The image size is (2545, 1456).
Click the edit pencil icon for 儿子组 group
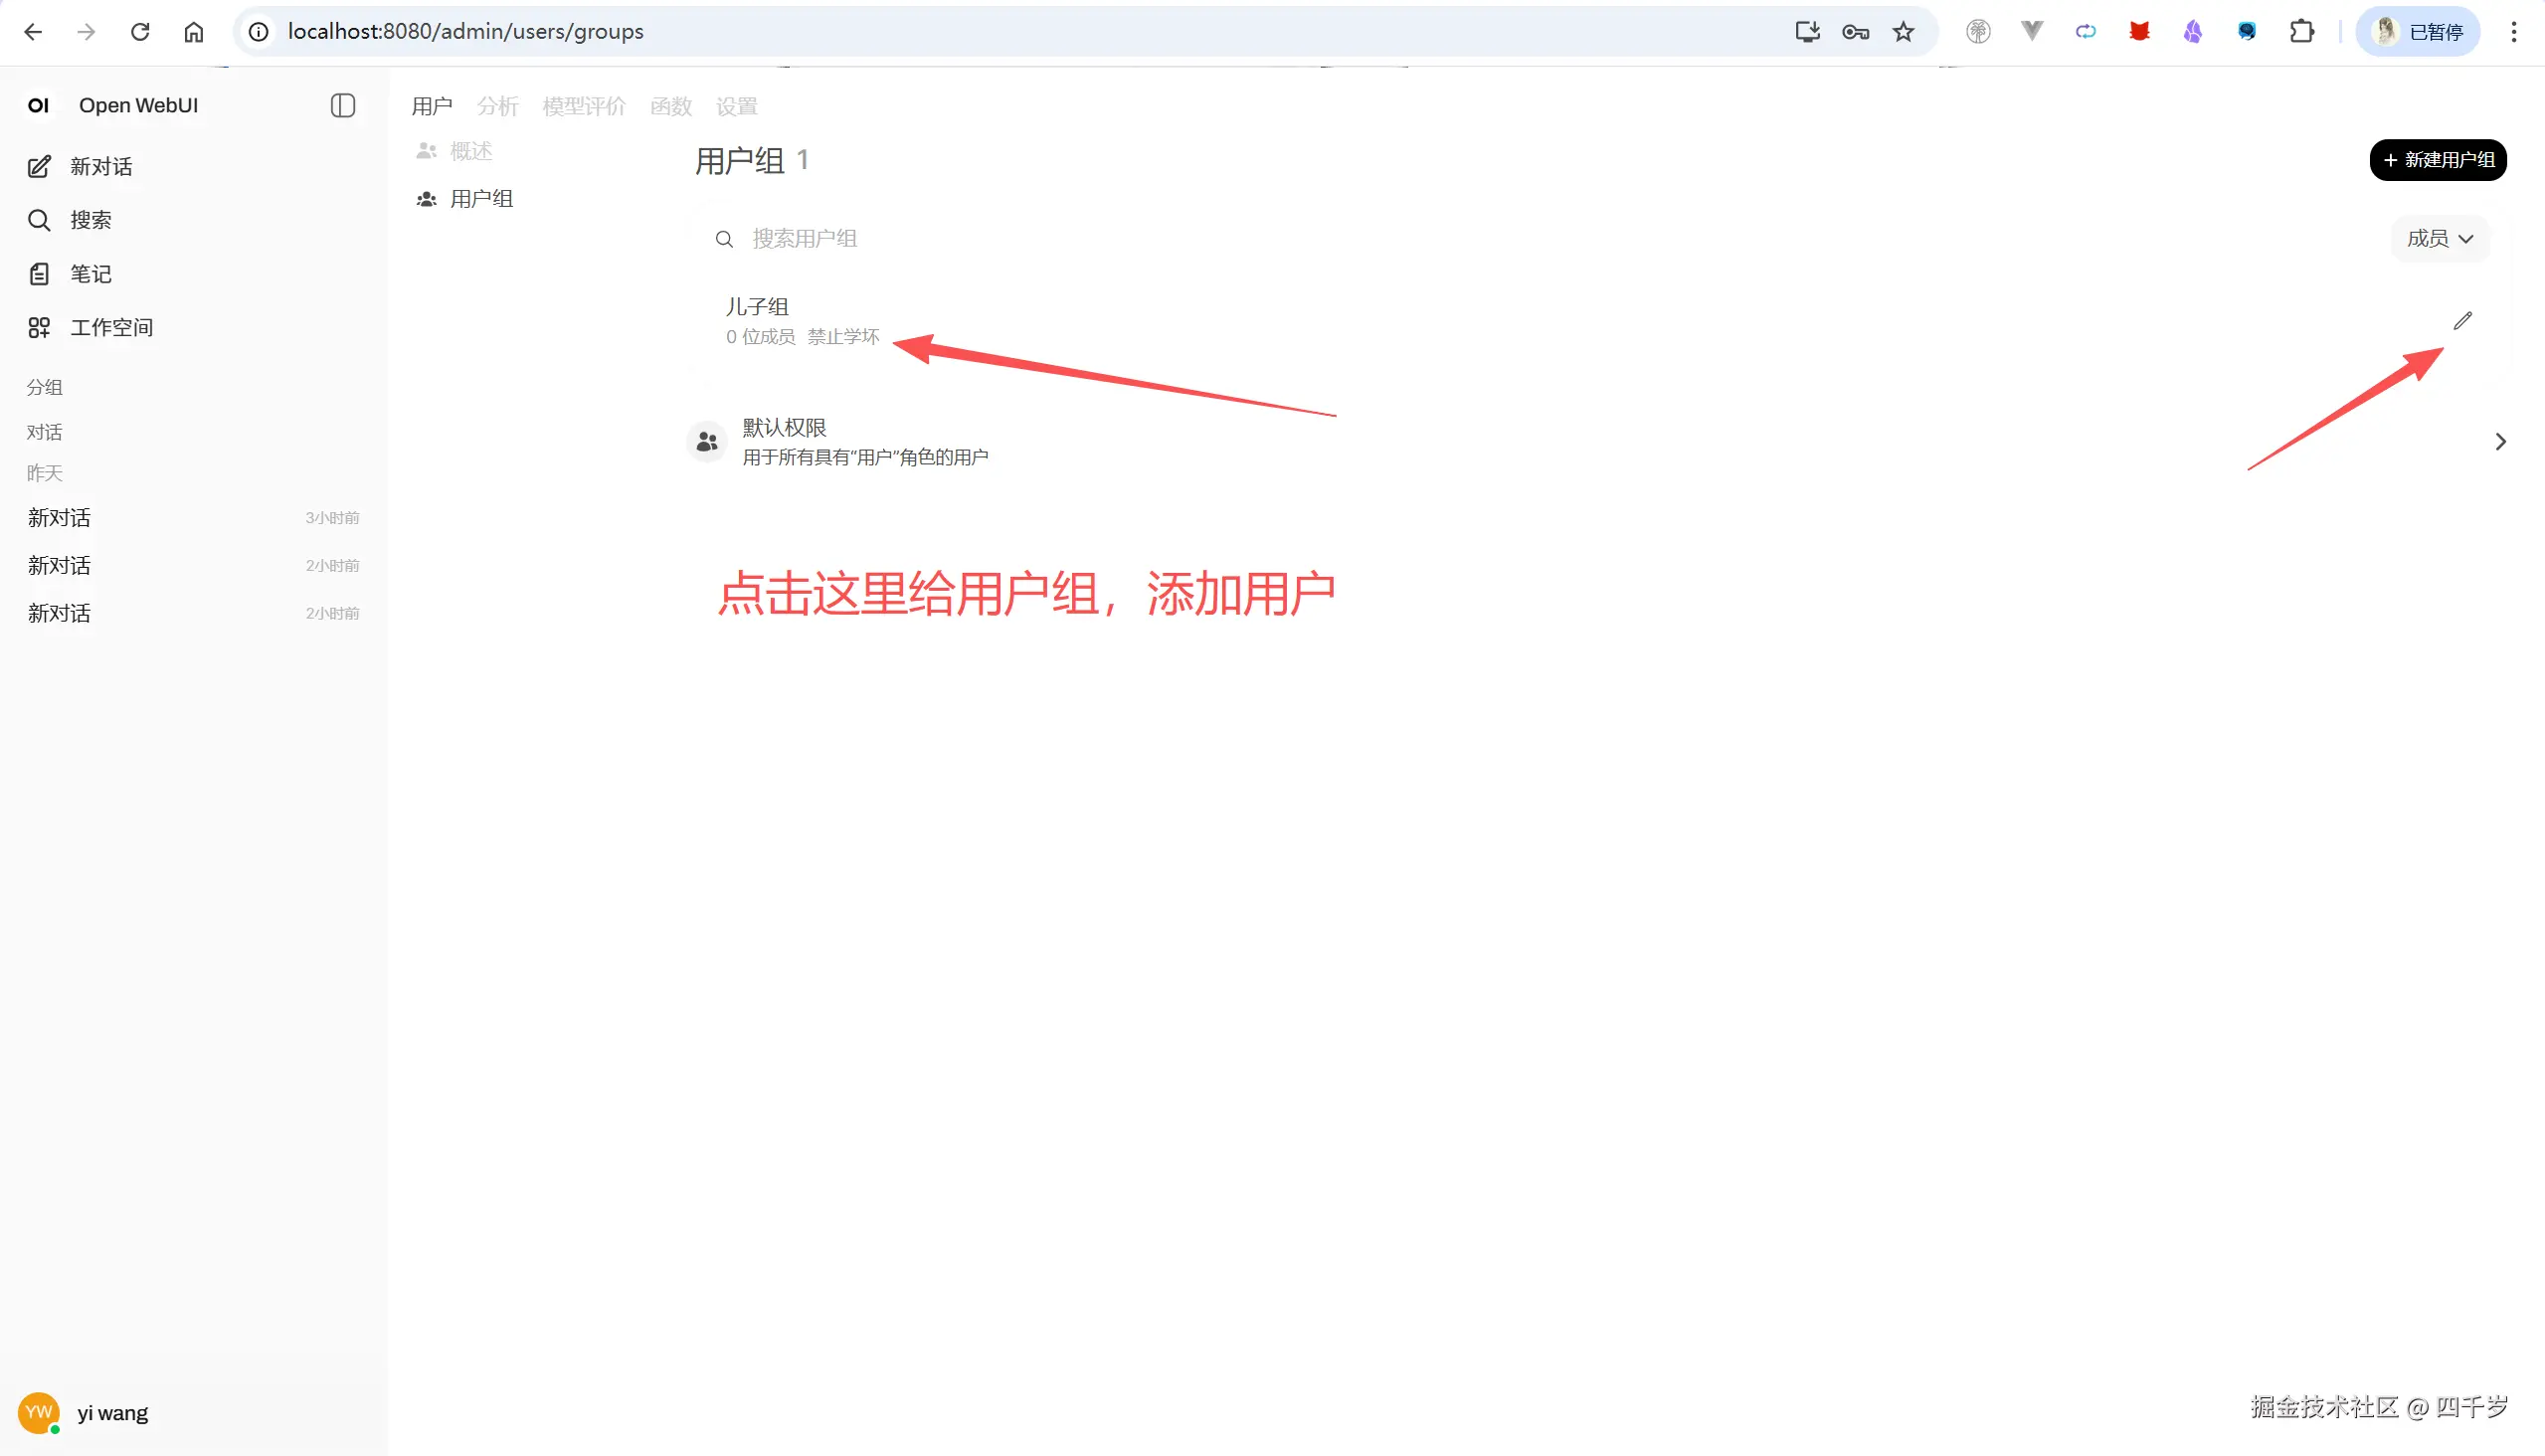tap(2464, 320)
